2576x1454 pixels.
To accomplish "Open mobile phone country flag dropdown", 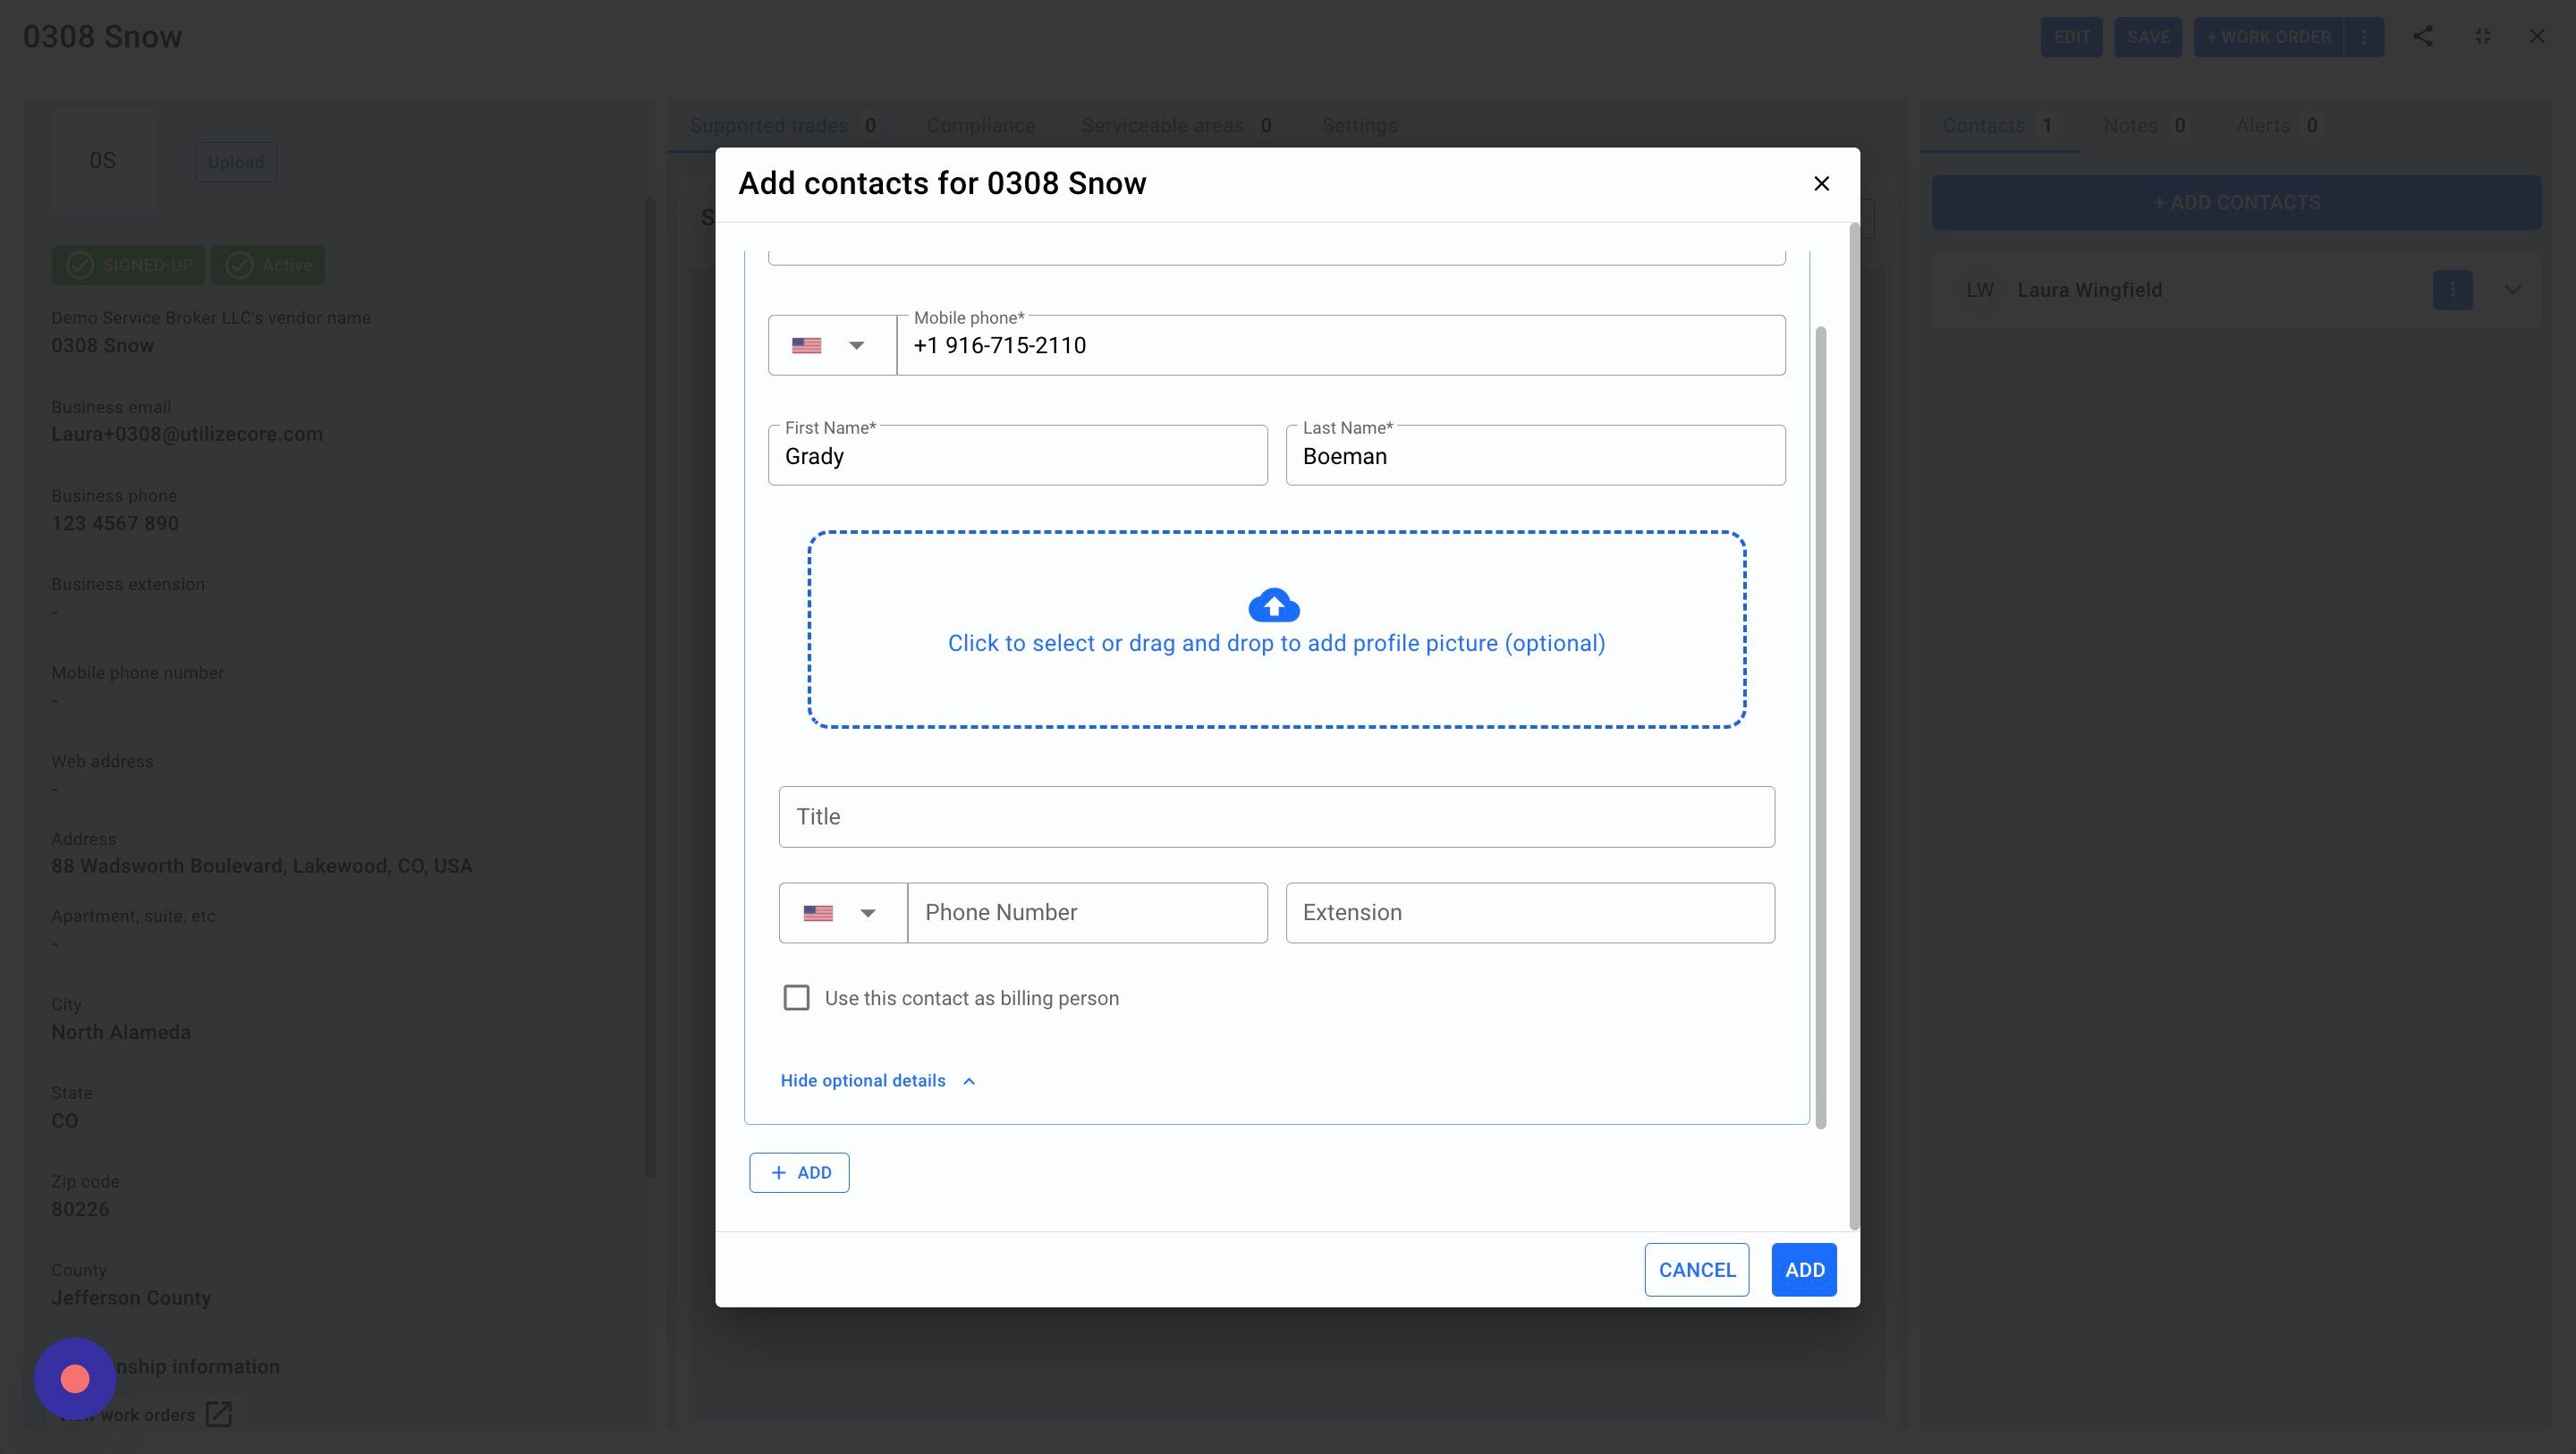I will click(x=831, y=346).
